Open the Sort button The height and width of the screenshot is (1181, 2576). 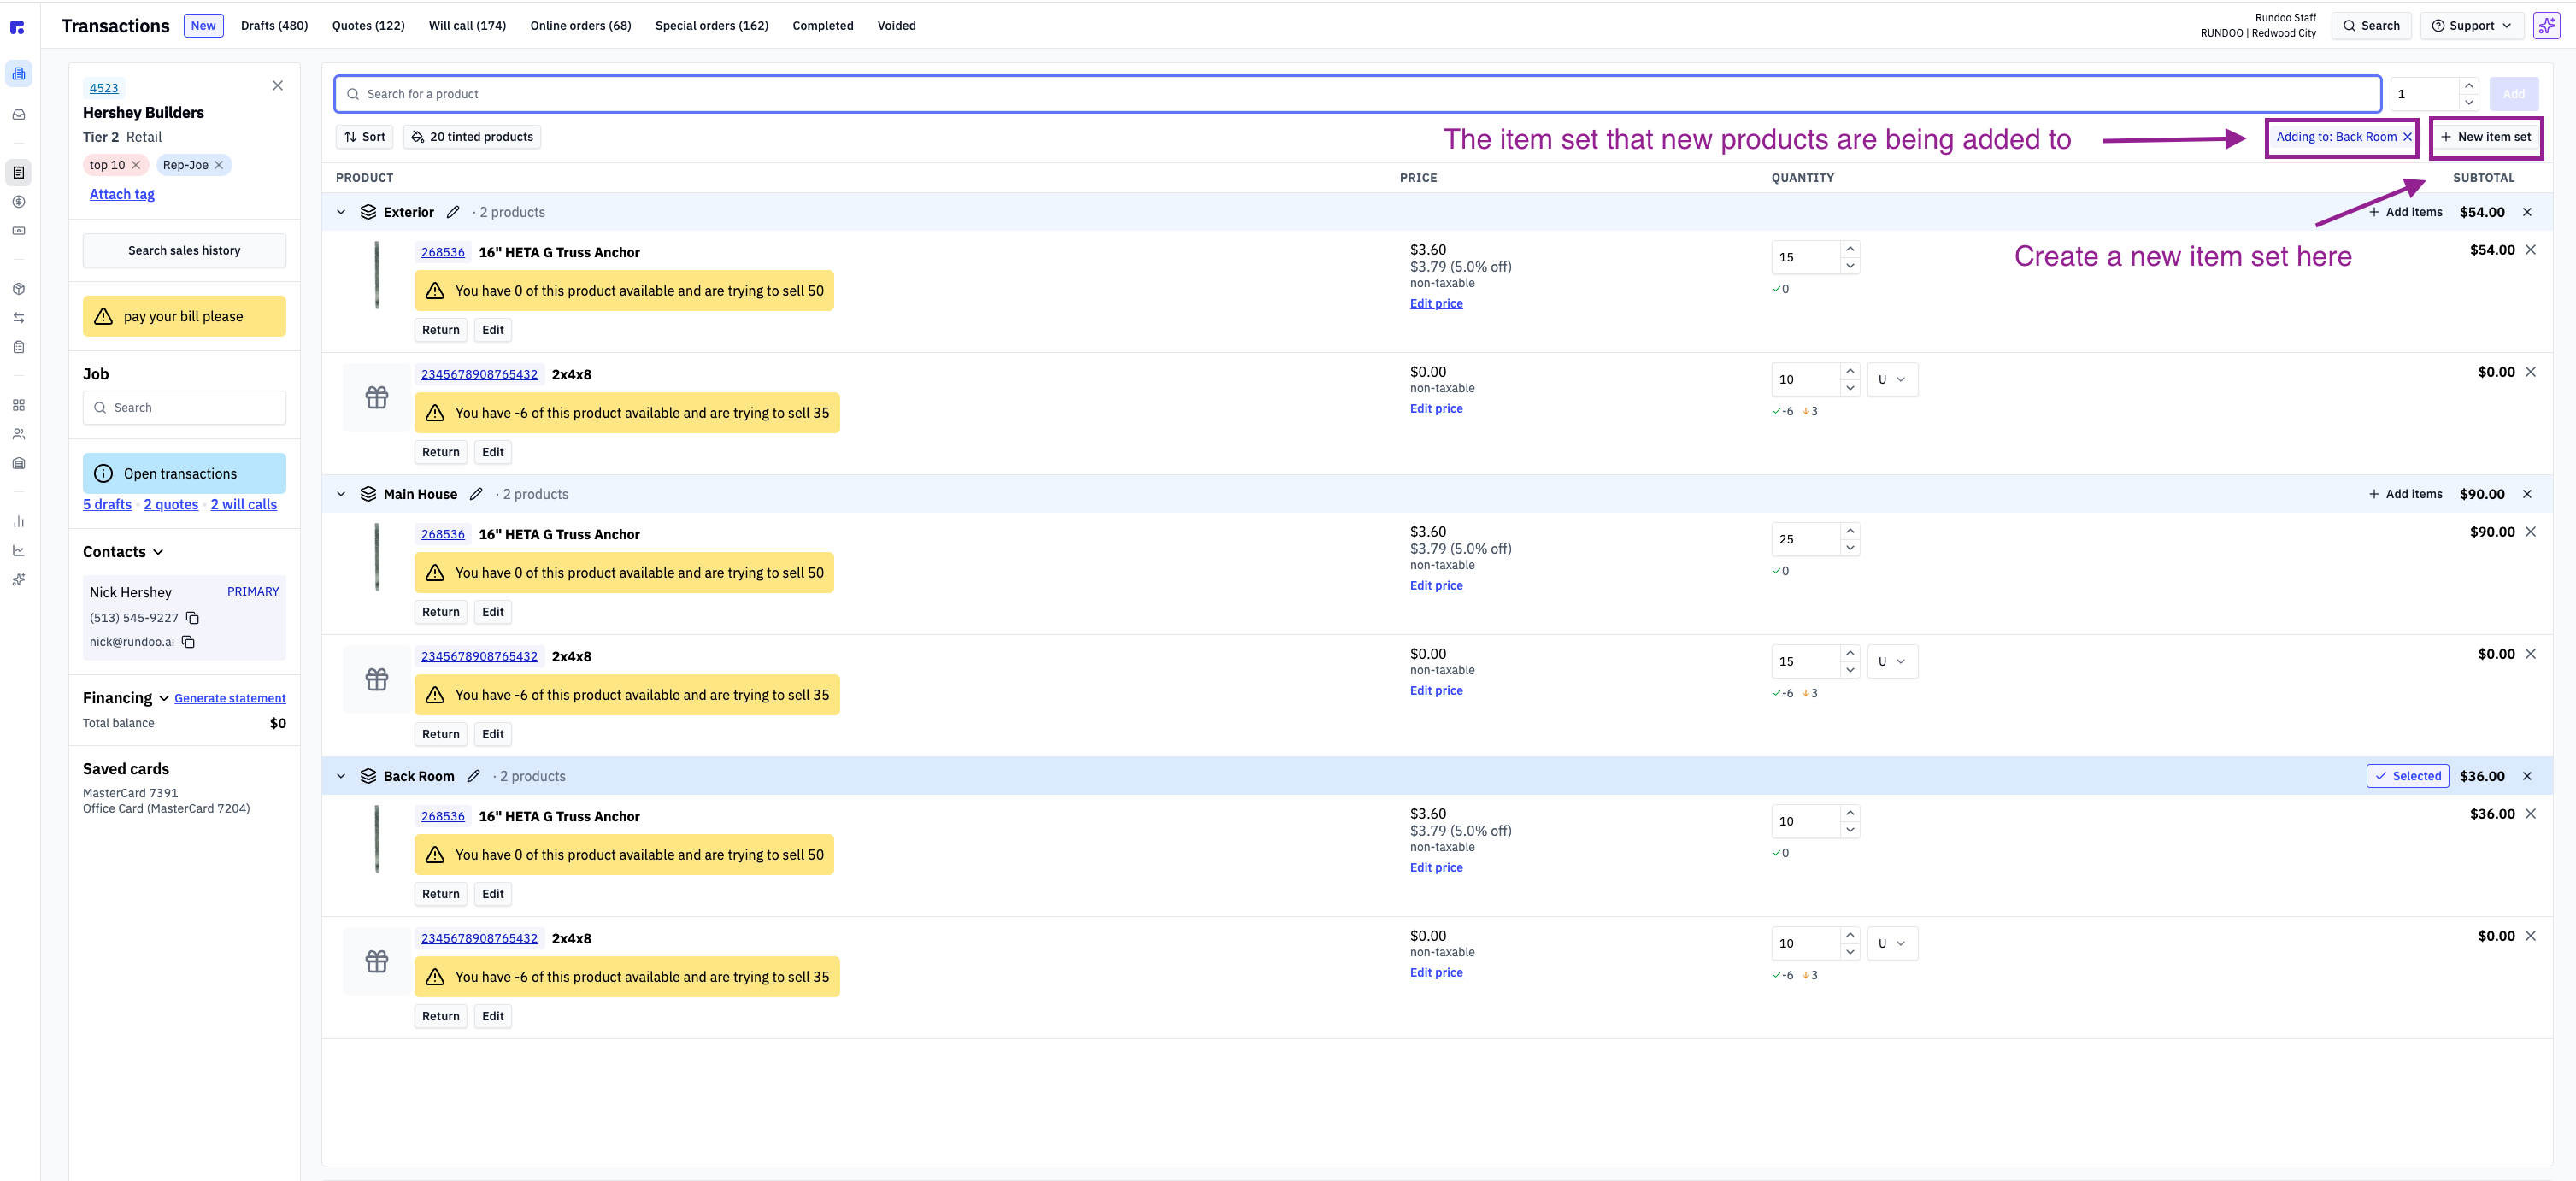(365, 137)
